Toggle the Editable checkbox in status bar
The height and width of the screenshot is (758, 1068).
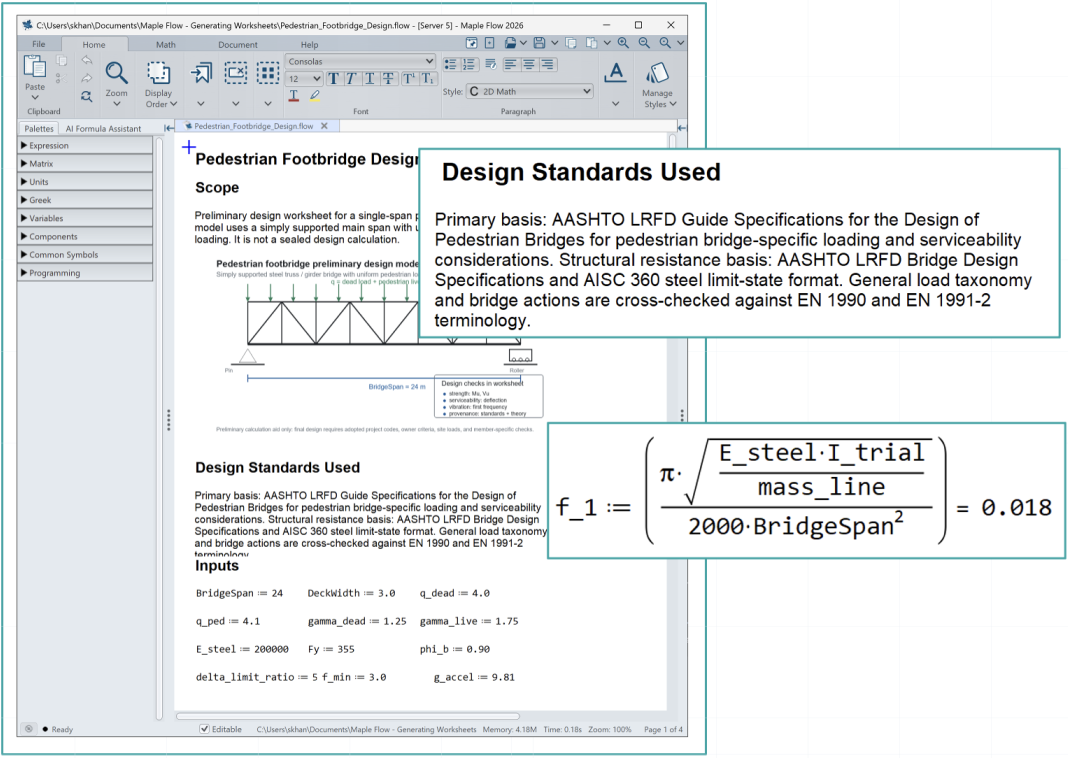(204, 729)
